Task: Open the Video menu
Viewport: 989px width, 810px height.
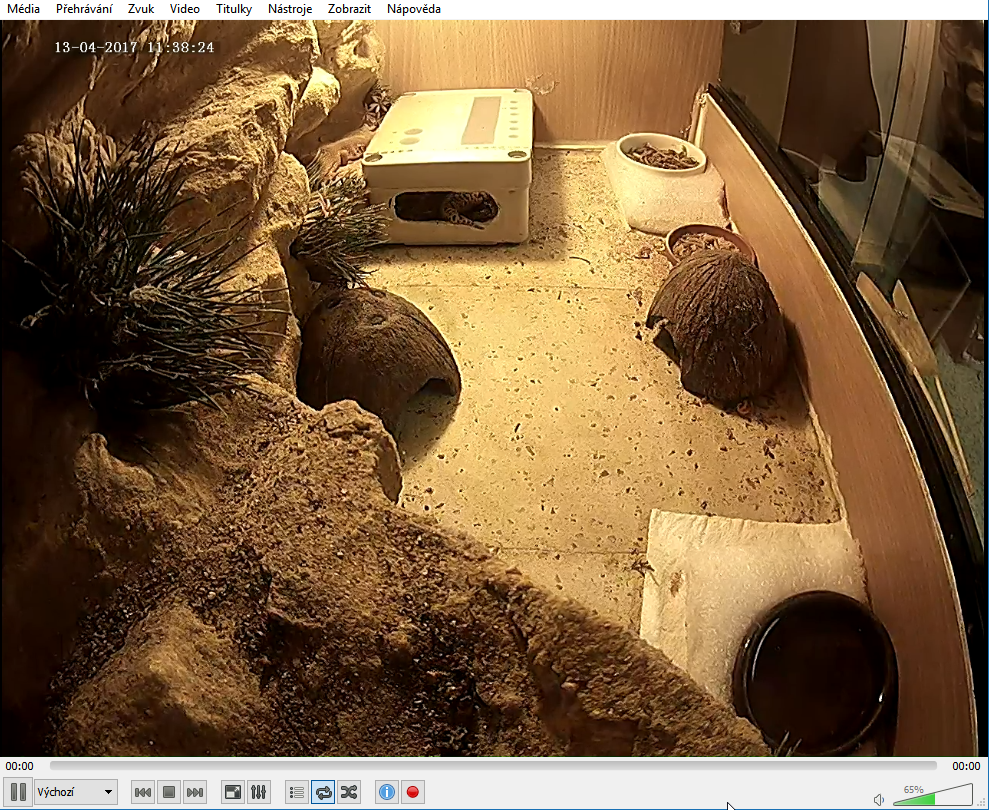Action: click(184, 9)
